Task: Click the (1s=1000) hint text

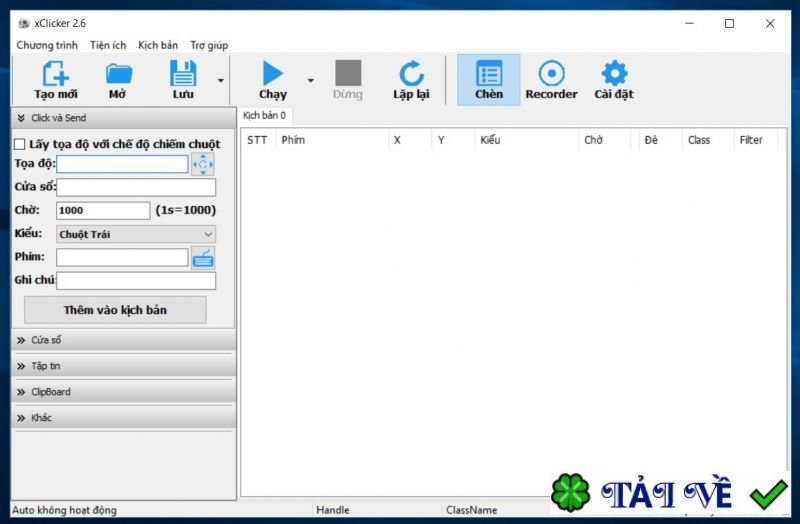Action: (x=186, y=210)
